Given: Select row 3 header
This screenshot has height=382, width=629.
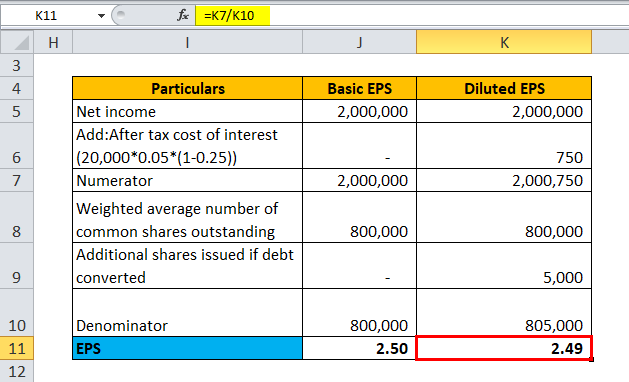Looking at the screenshot, I should point(16,65).
